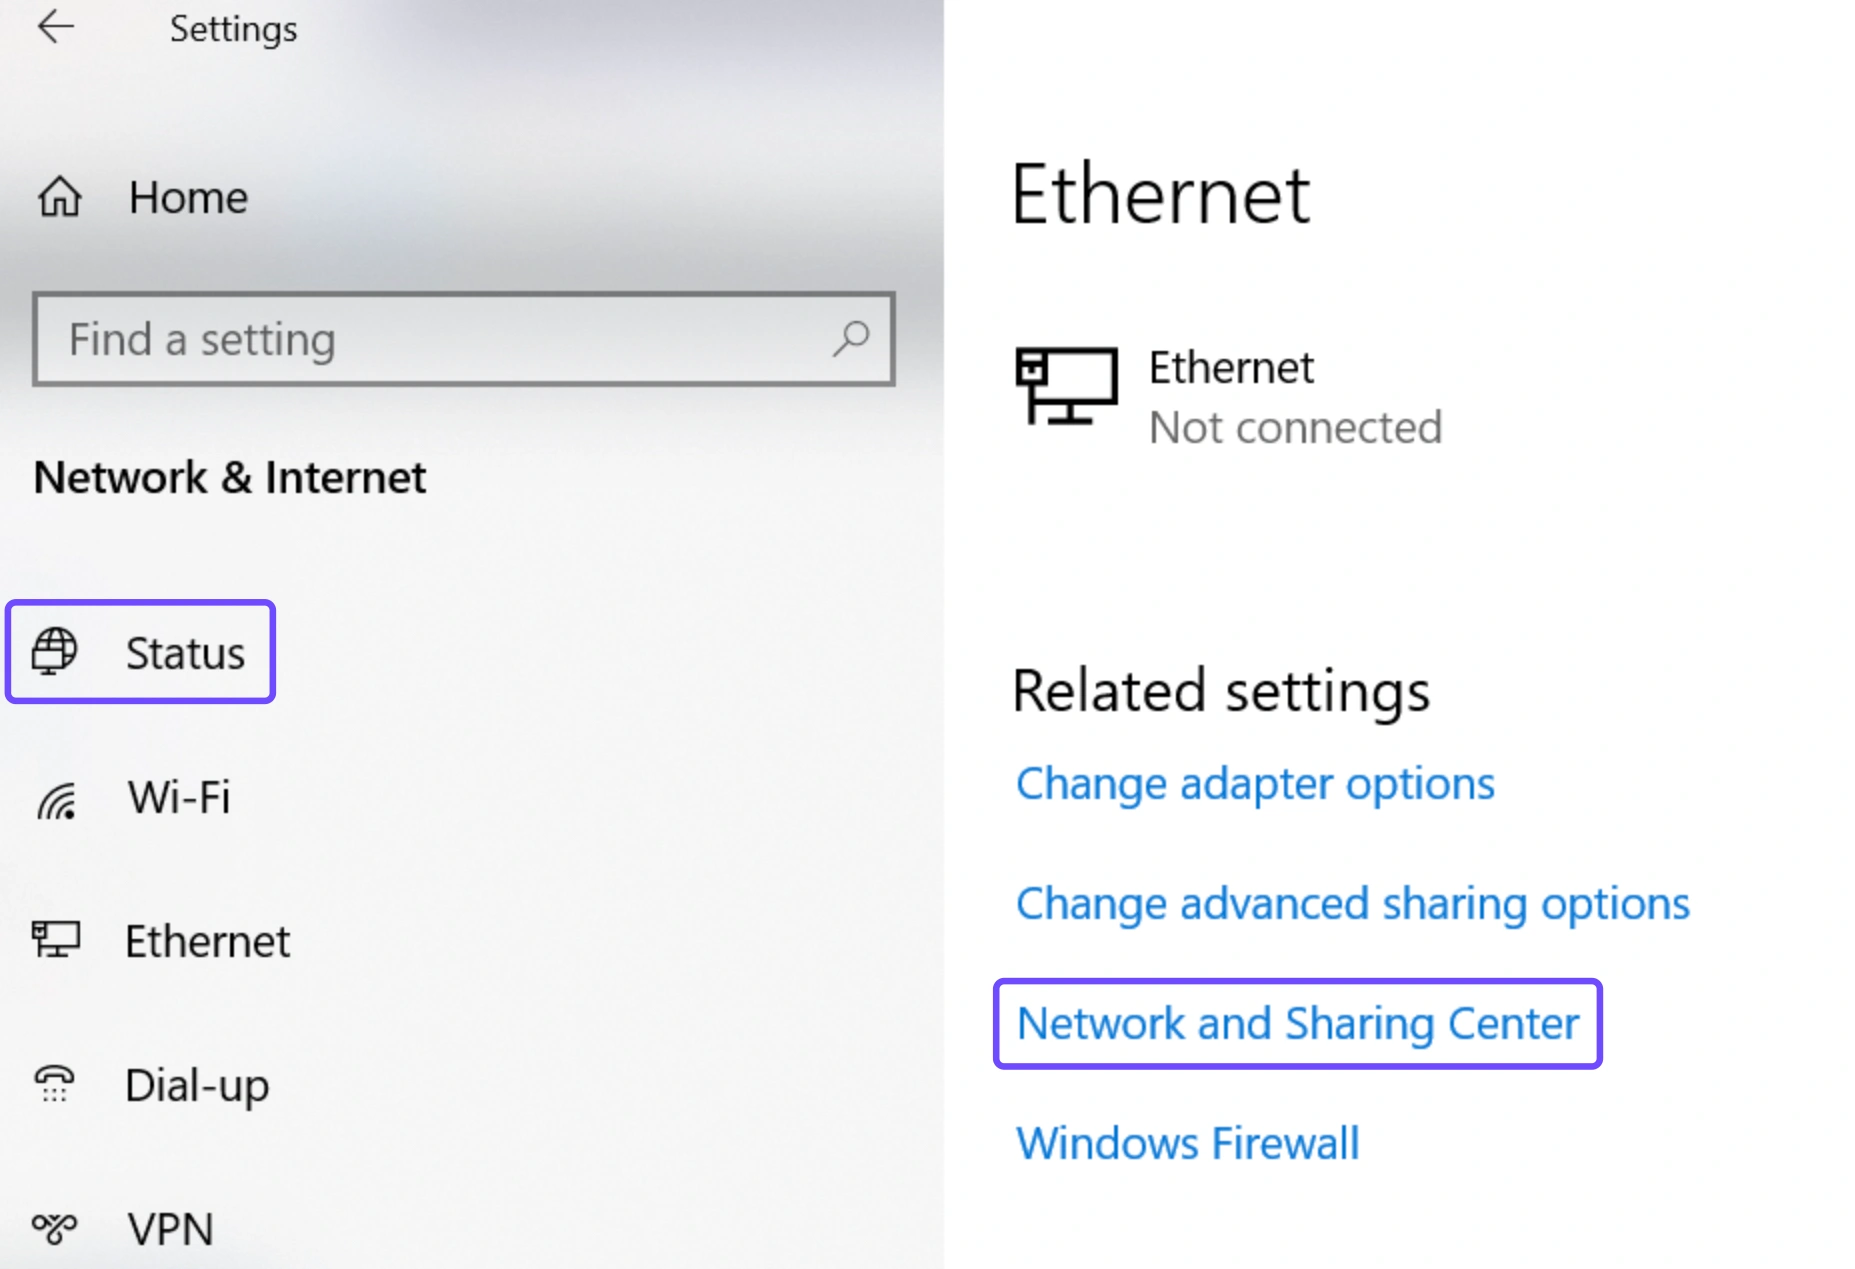The height and width of the screenshot is (1269, 1855).
Task: Click the Home house icon
Action: click(x=60, y=196)
